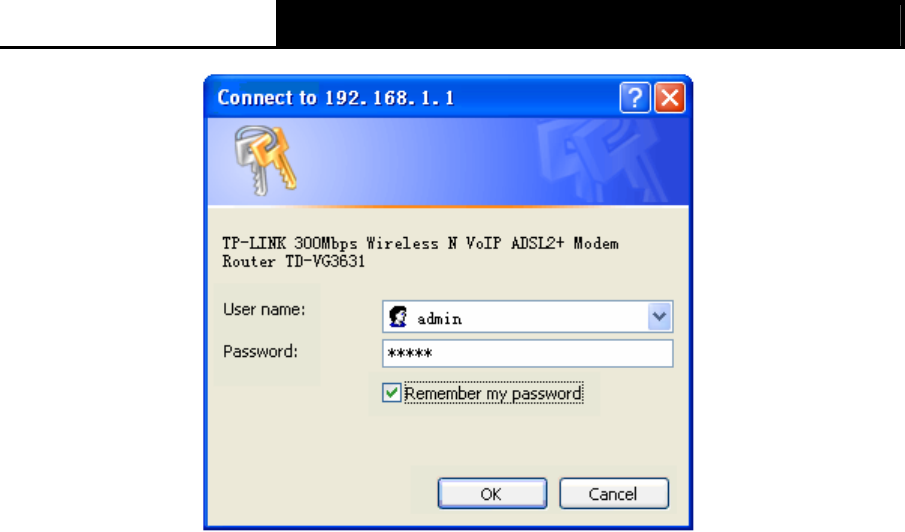Screen dimensions: 905x532
Task: Click the TP-LINK router description text
Action: click(x=420, y=252)
